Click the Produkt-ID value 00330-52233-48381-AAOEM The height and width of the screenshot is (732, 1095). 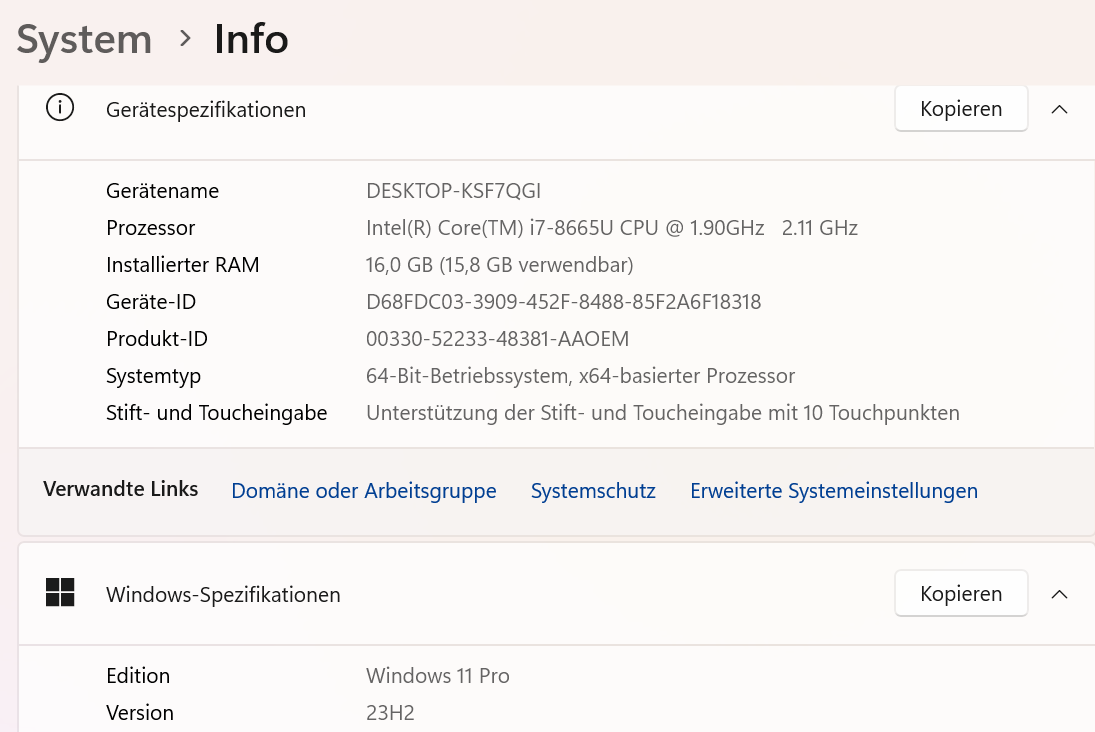pos(497,339)
